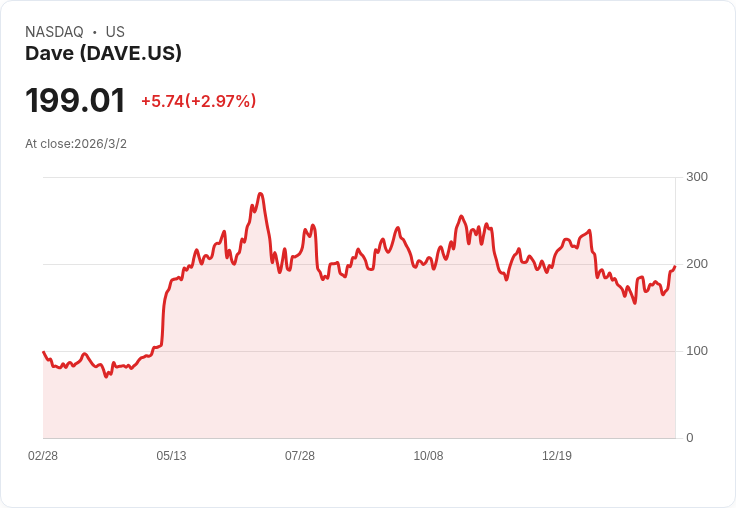
Task: Click the 200 value on the y-axis
Action: [x=696, y=264]
